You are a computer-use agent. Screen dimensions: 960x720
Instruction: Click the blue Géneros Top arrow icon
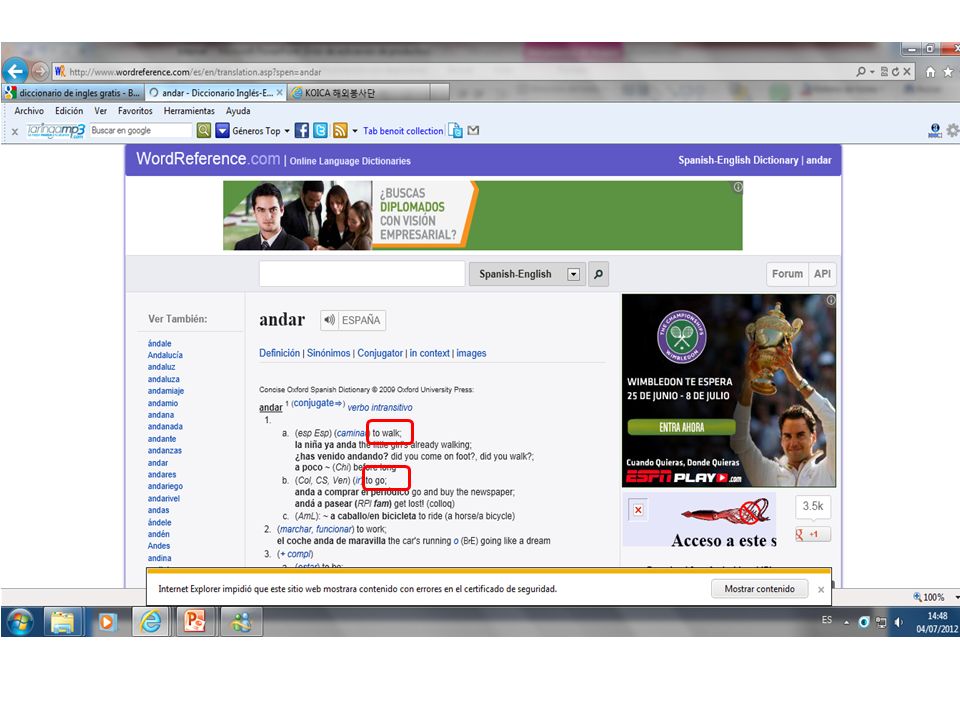[222, 130]
